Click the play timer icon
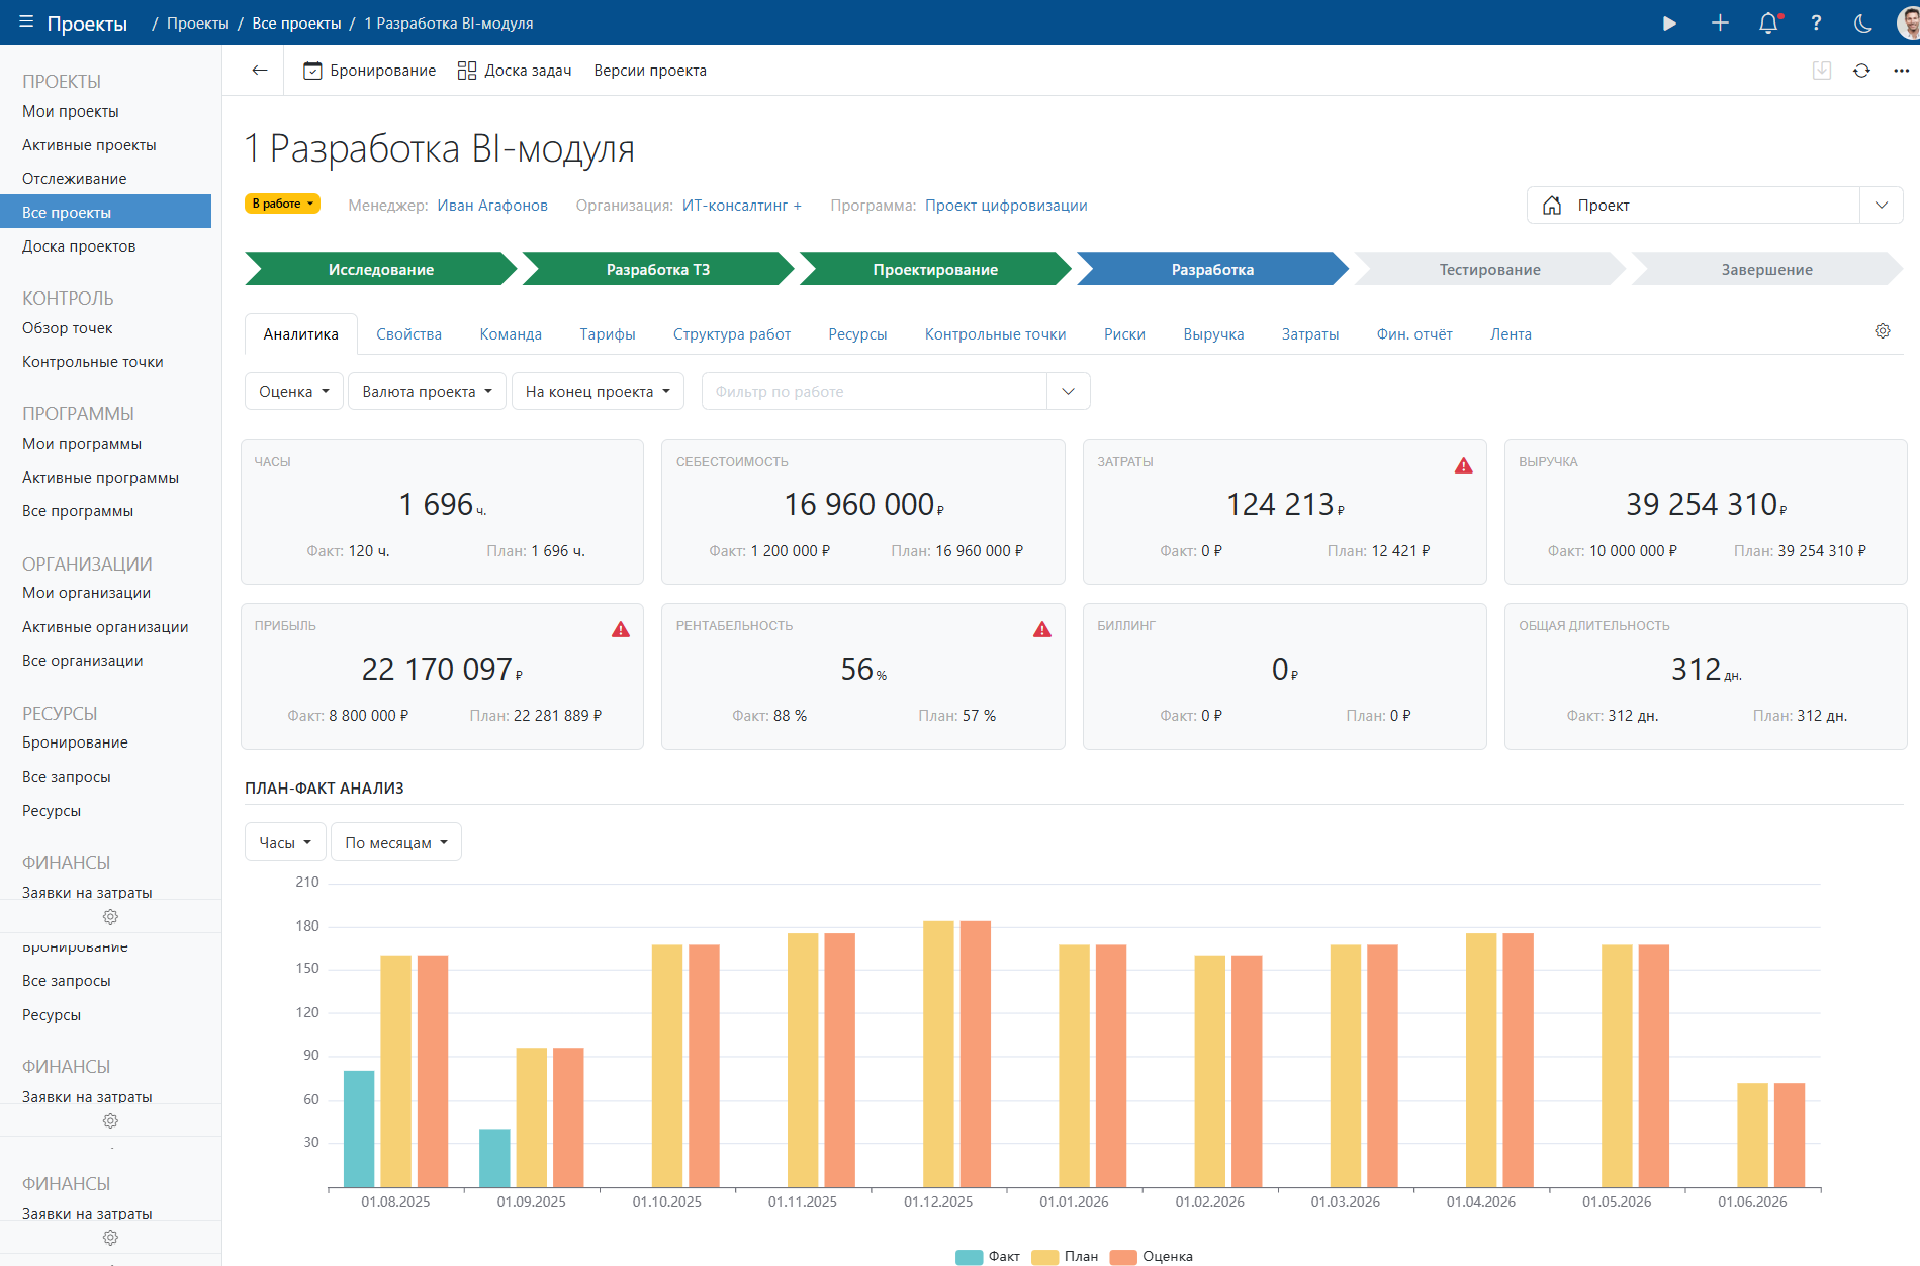 pyautogui.click(x=1669, y=23)
